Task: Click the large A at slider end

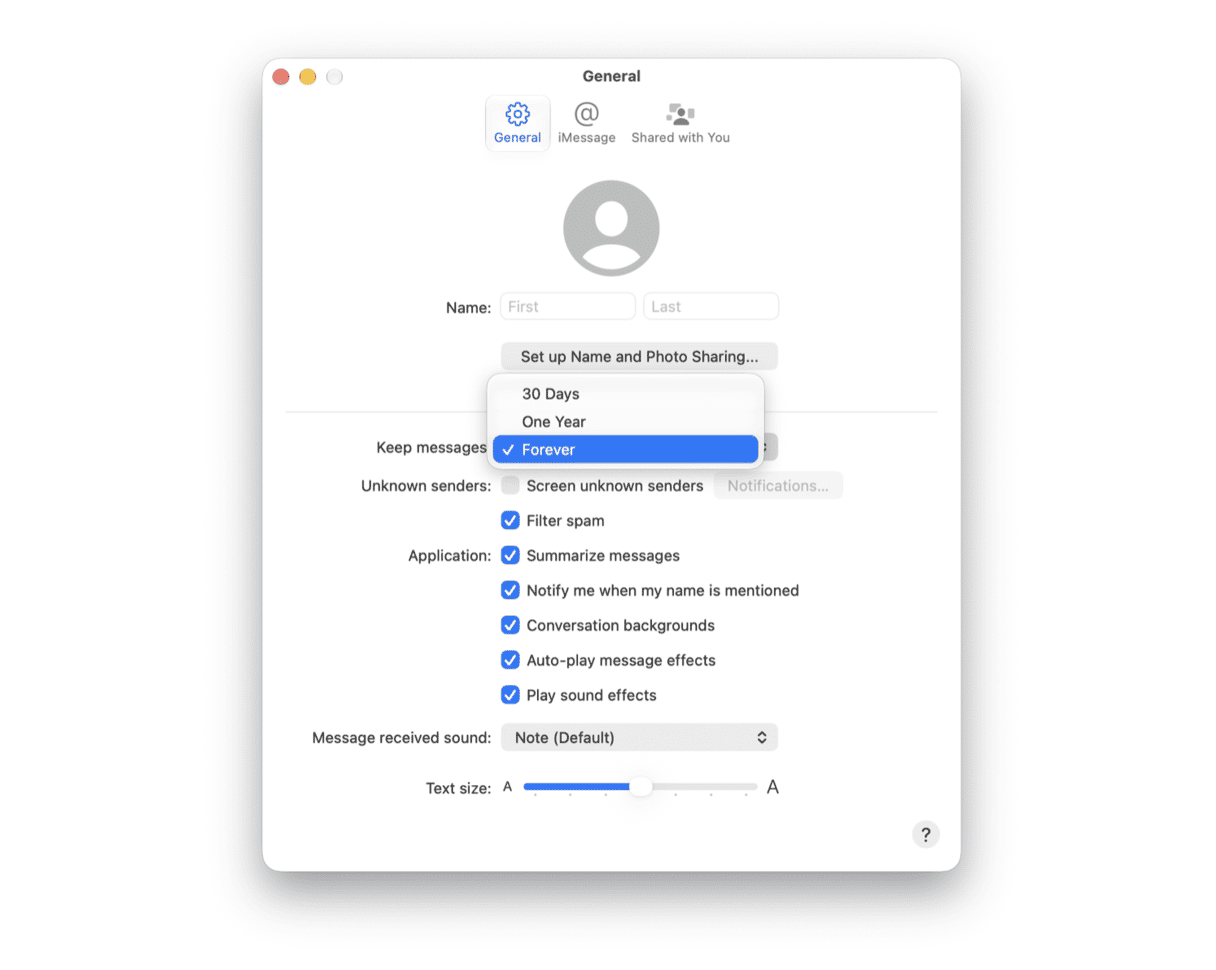Action: 772,787
